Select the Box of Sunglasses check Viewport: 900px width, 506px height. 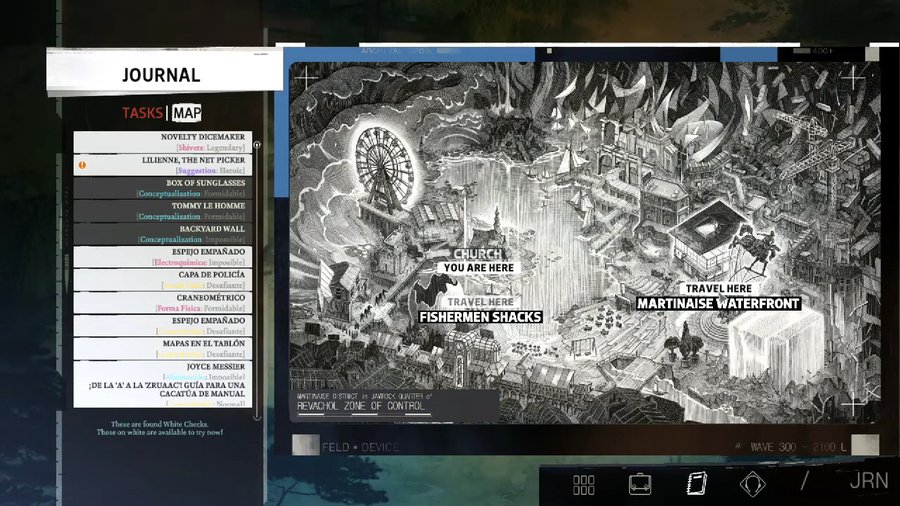[162, 188]
